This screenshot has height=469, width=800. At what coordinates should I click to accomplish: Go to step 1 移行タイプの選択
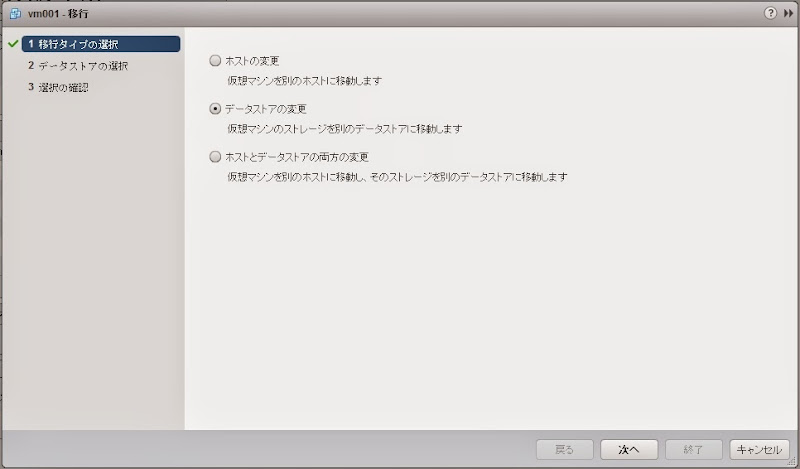pos(101,44)
